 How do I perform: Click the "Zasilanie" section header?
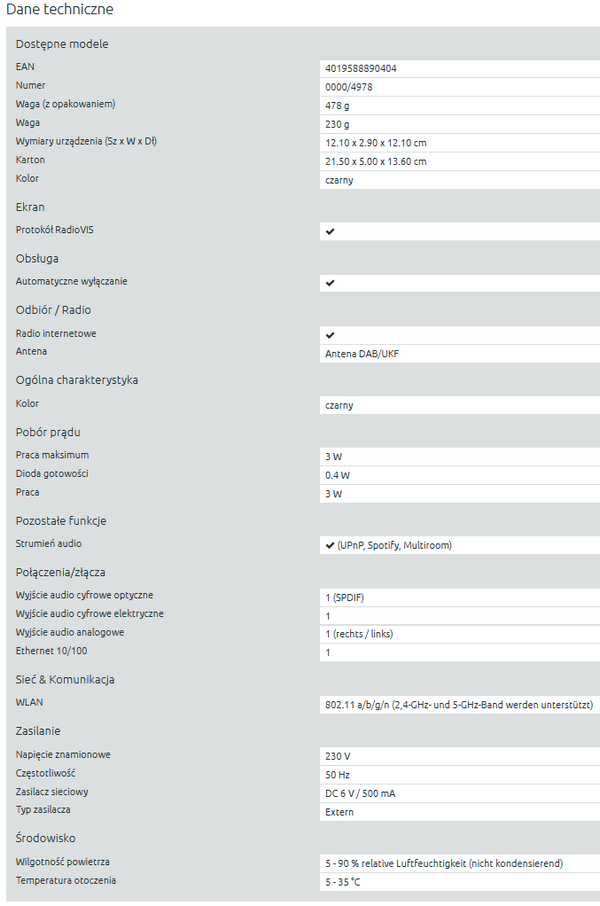(x=40, y=731)
